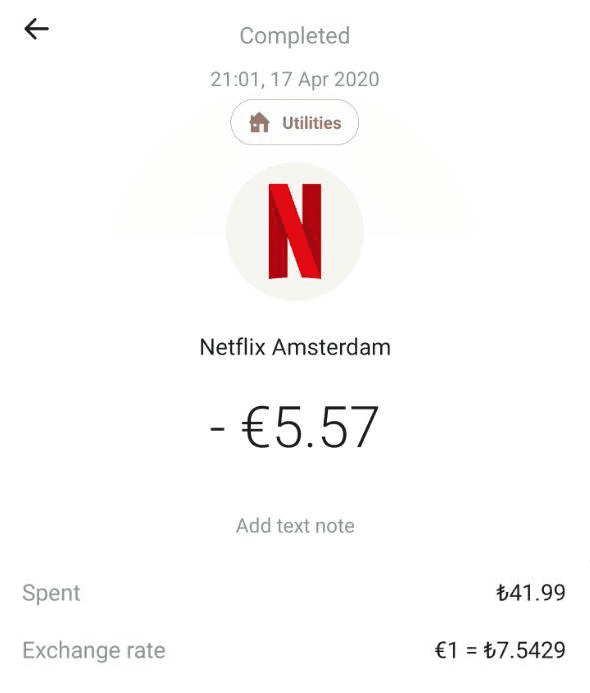Click the €1 in exchange rate
Image resolution: width=590 pixels, height=693 pixels.
tap(446, 650)
